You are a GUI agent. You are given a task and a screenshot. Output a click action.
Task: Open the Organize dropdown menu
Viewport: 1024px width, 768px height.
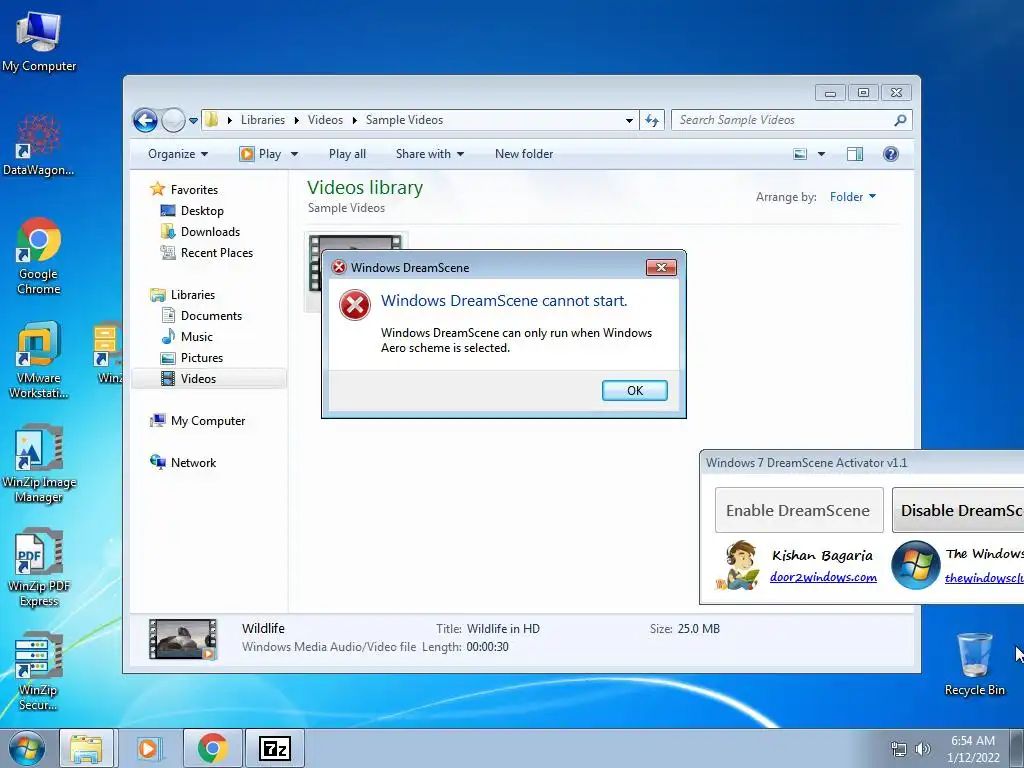[x=178, y=154]
